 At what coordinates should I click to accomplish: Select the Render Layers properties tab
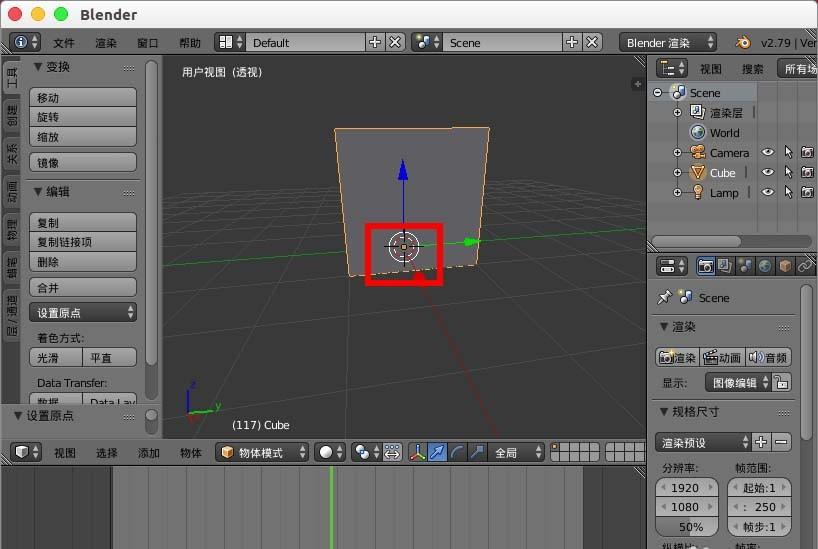point(725,266)
